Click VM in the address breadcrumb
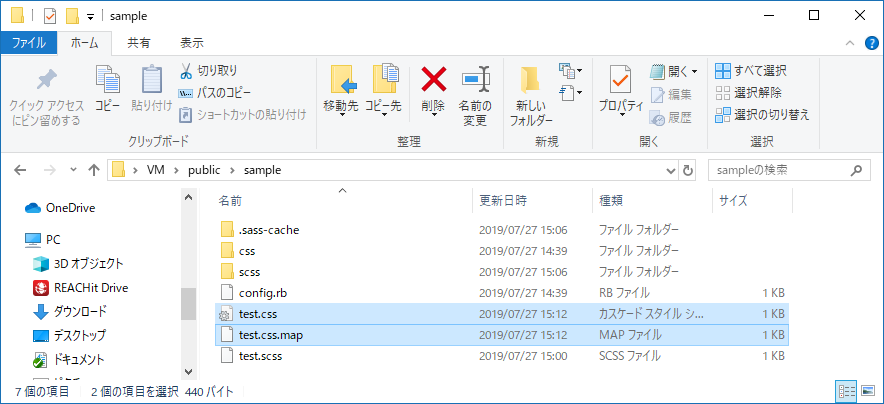Image resolution: width=884 pixels, height=404 pixels. coord(156,170)
